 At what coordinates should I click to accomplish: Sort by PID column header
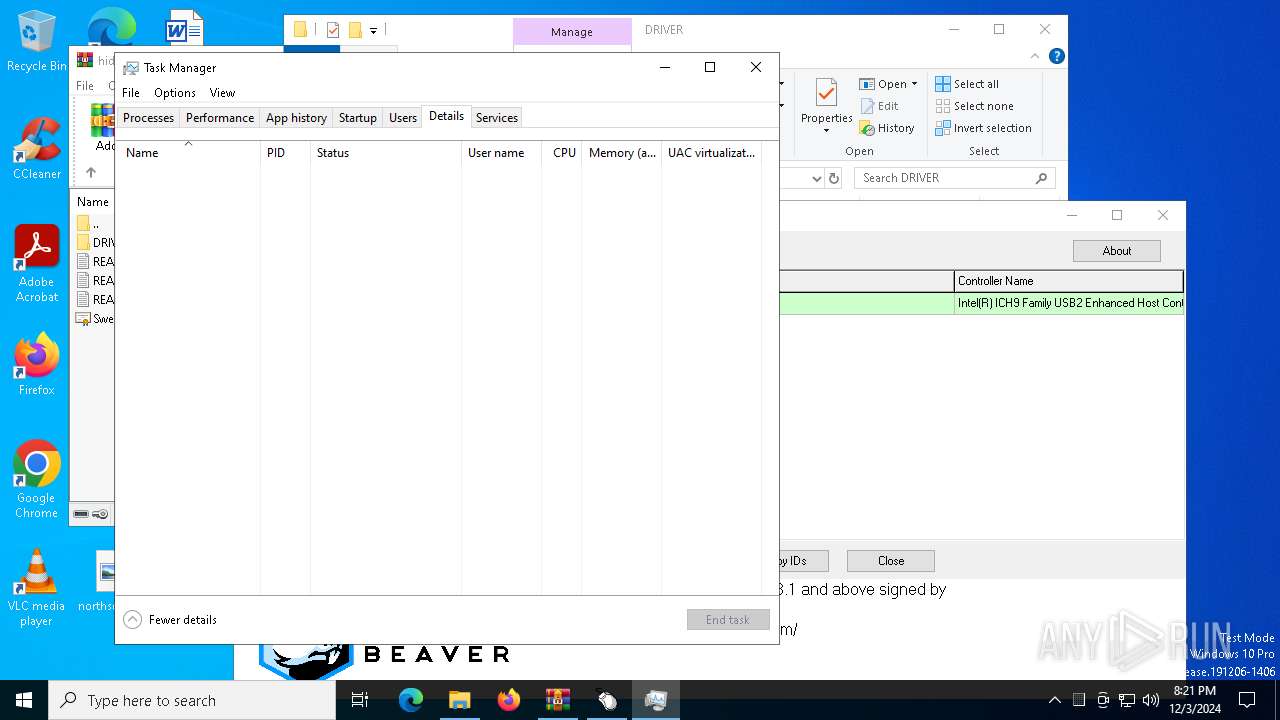point(285,153)
